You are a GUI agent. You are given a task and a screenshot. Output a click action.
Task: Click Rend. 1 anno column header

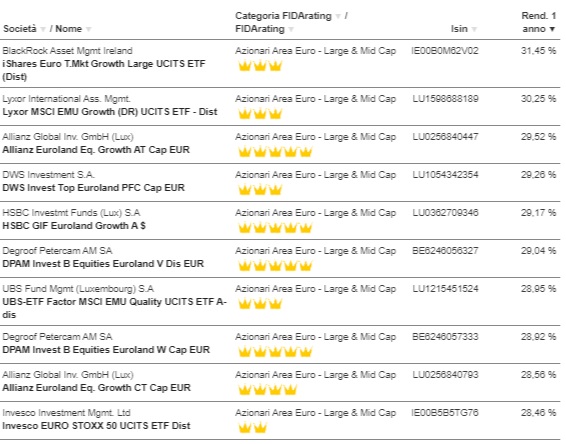coord(539,22)
